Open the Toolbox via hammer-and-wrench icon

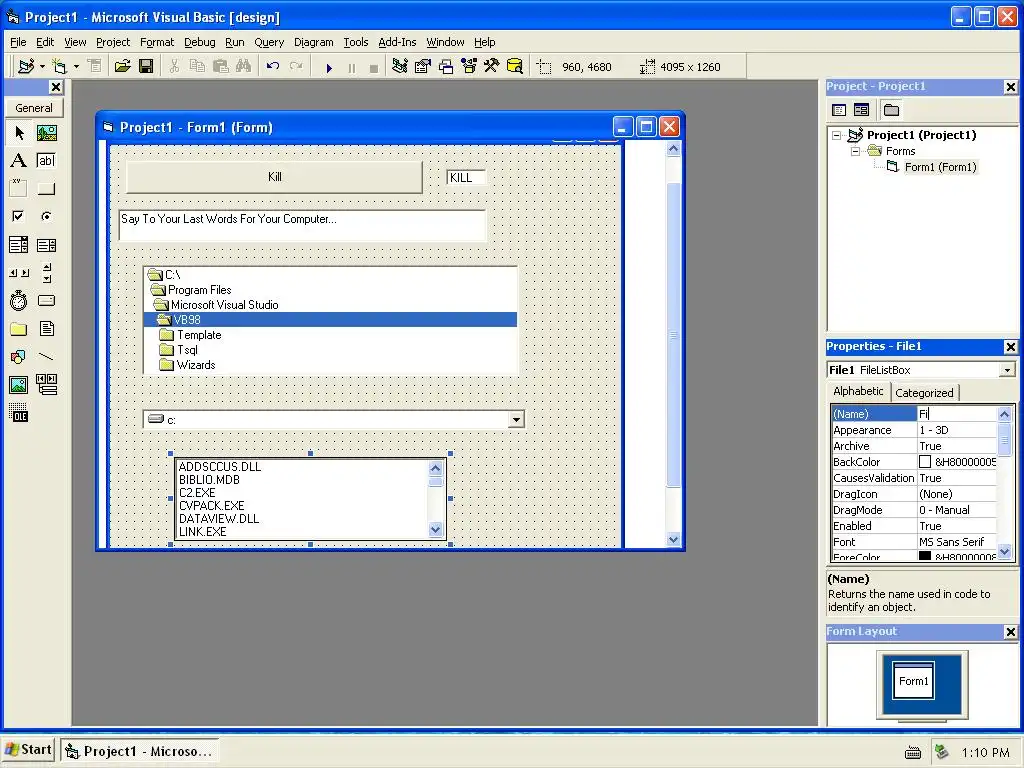point(492,66)
